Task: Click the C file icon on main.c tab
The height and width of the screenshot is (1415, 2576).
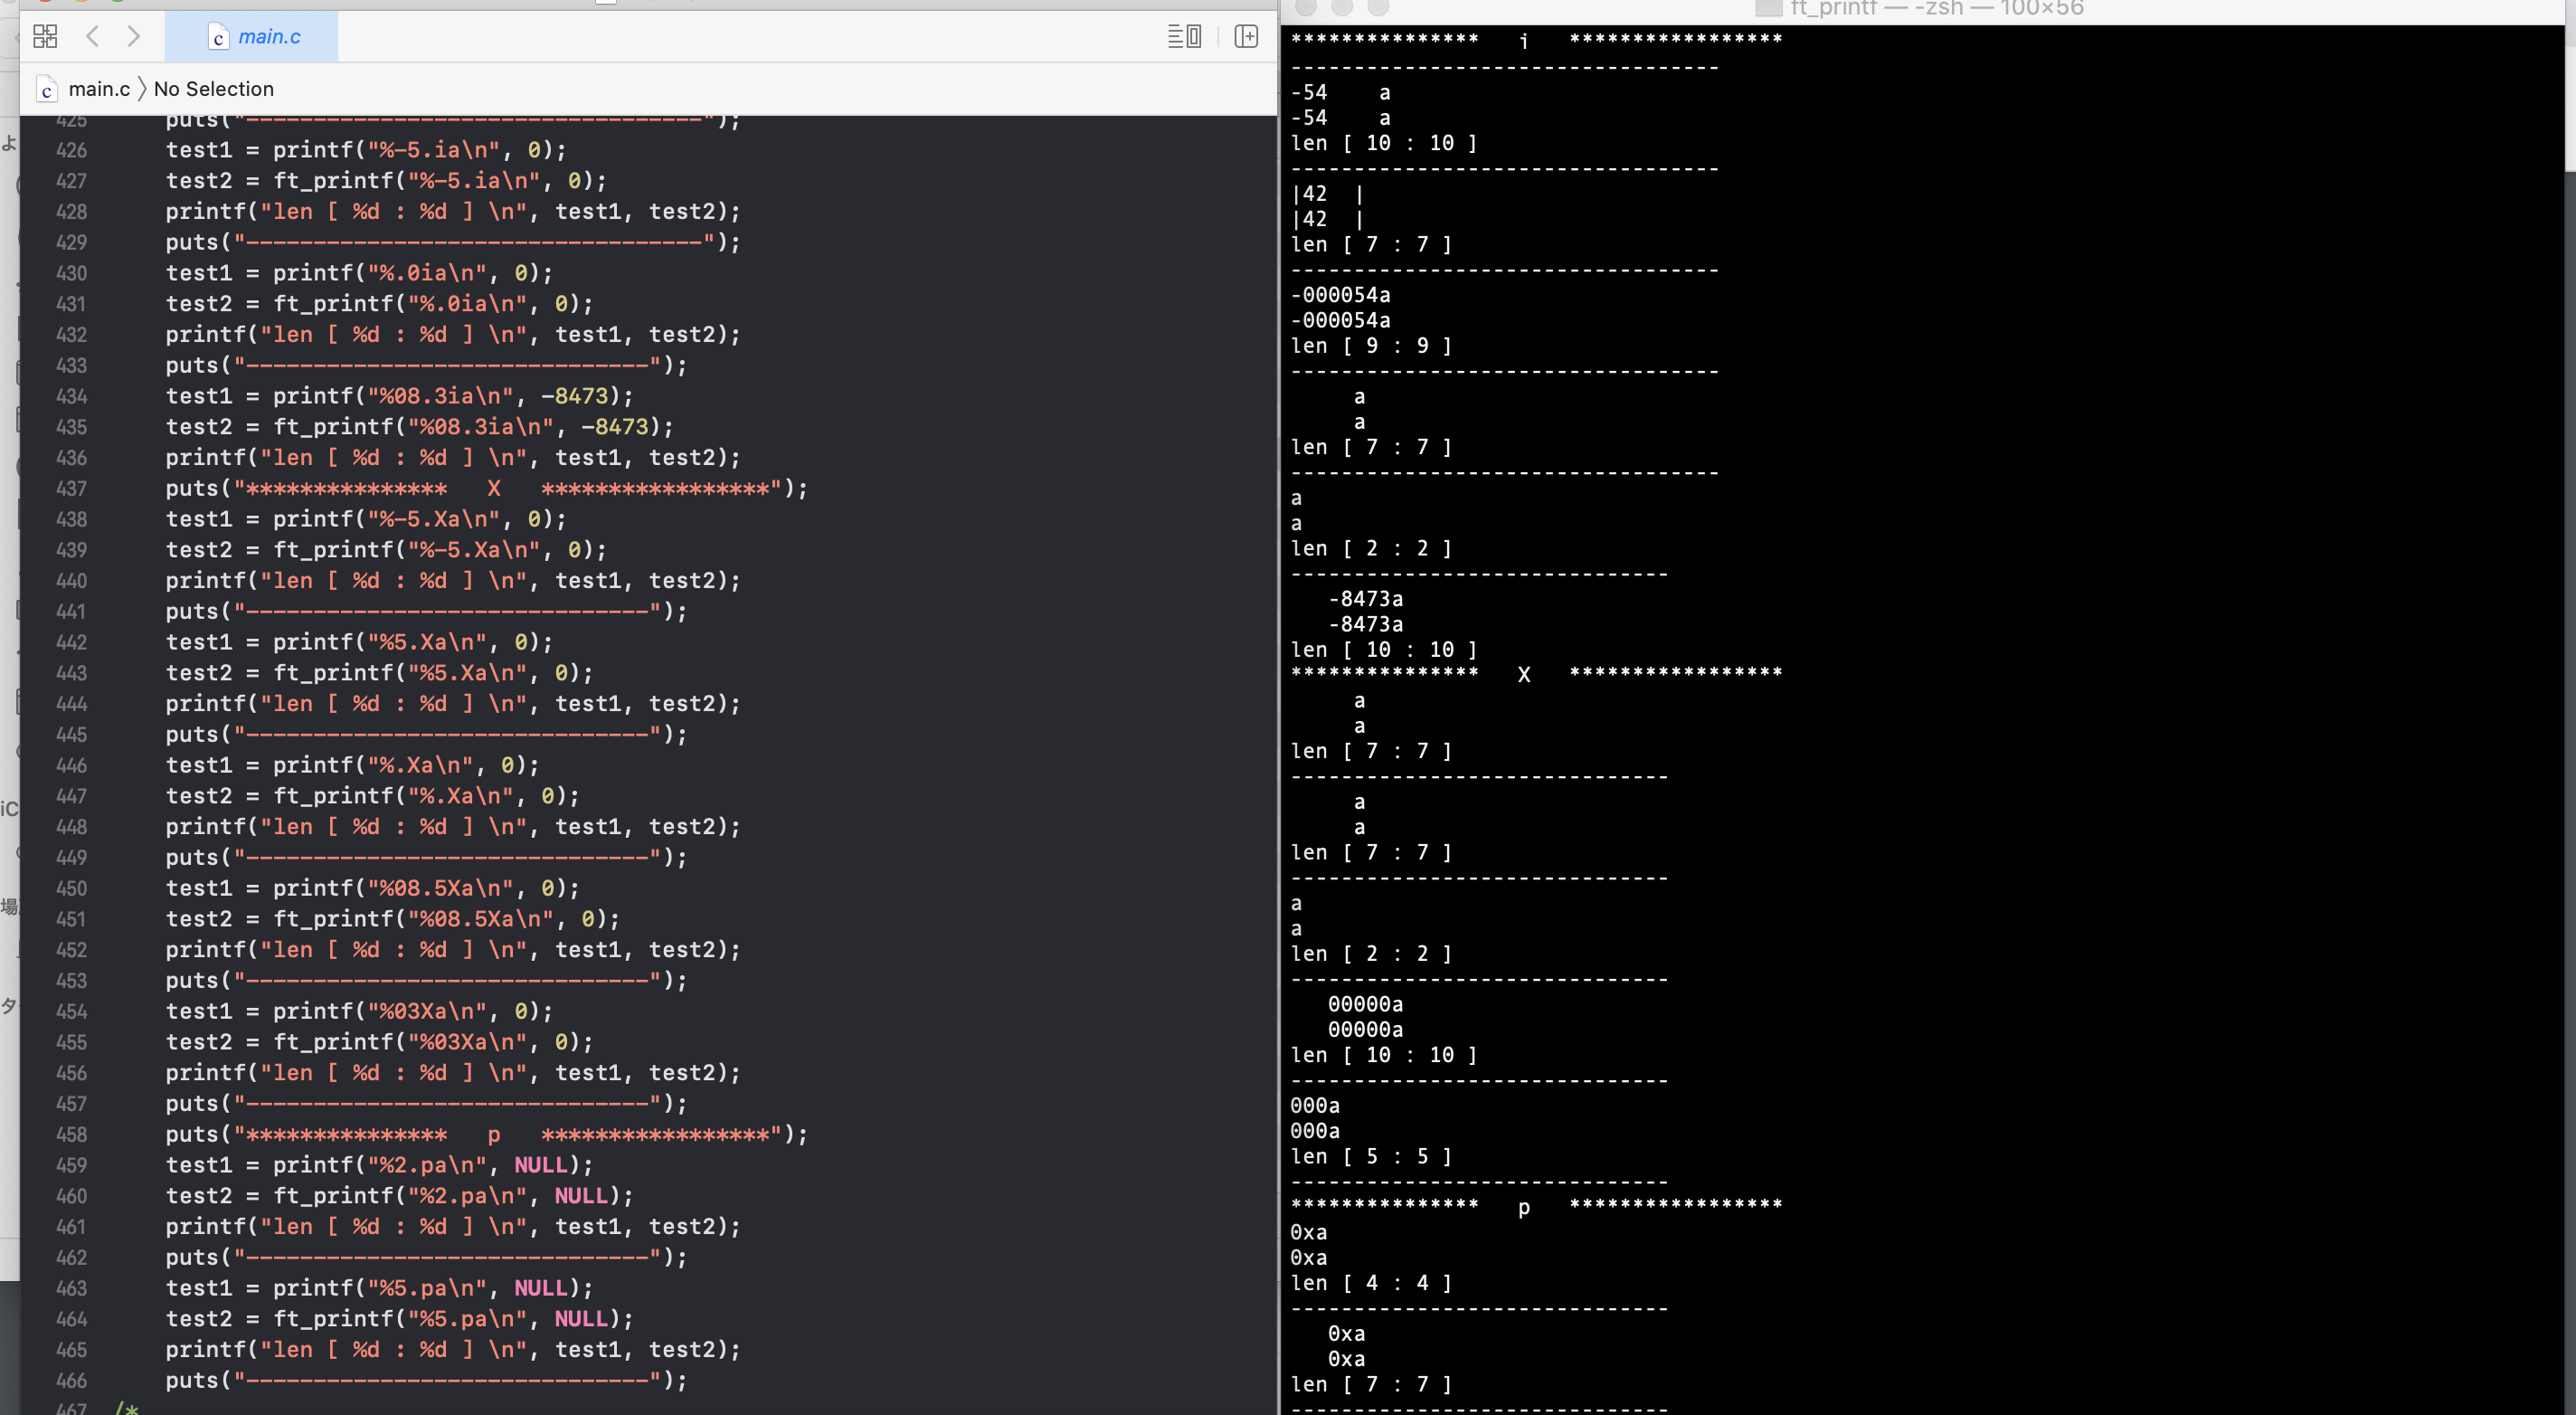Action: coord(218,38)
